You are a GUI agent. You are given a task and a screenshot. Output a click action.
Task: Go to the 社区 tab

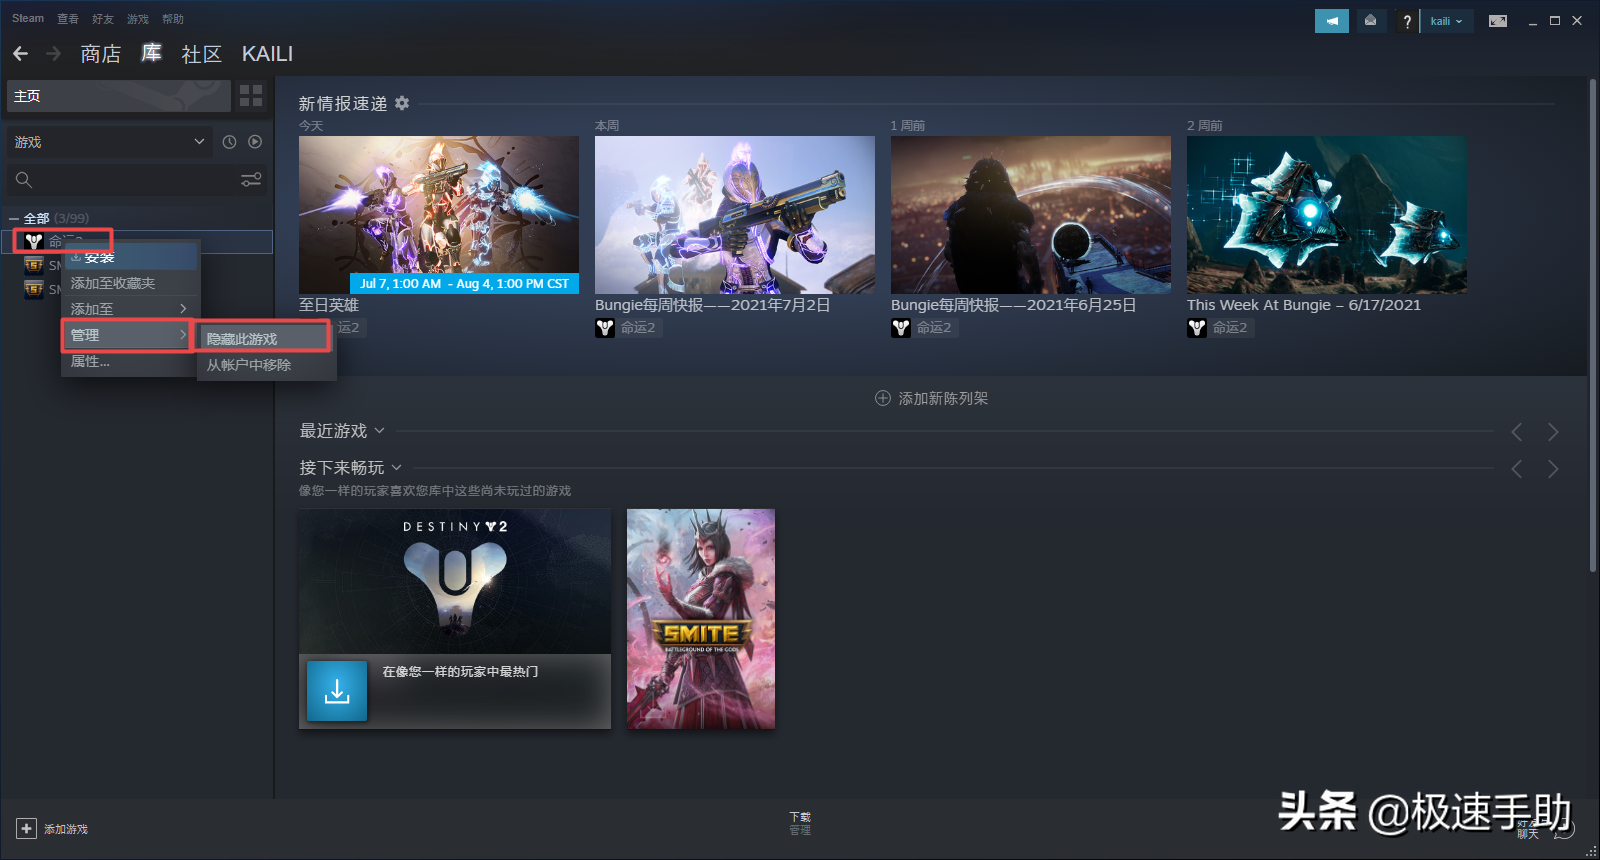[x=201, y=54]
